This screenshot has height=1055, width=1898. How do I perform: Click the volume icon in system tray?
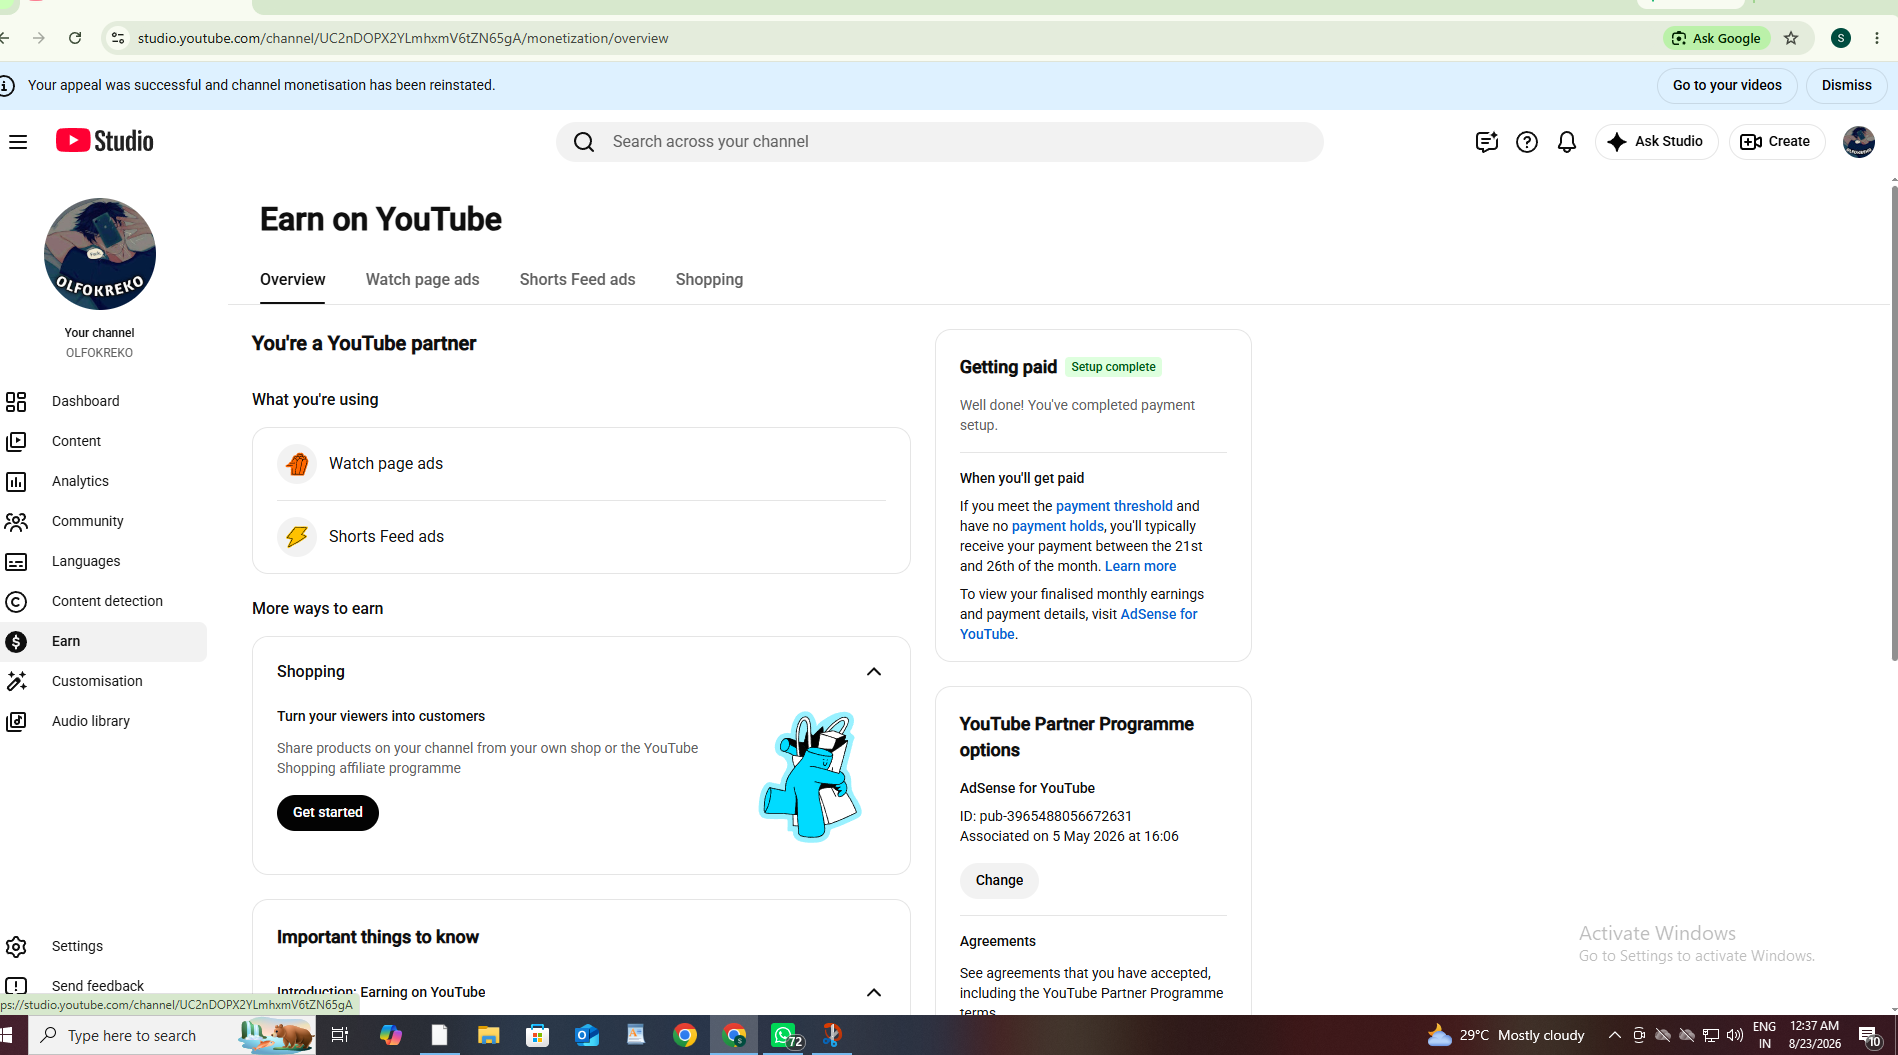click(x=1735, y=1036)
